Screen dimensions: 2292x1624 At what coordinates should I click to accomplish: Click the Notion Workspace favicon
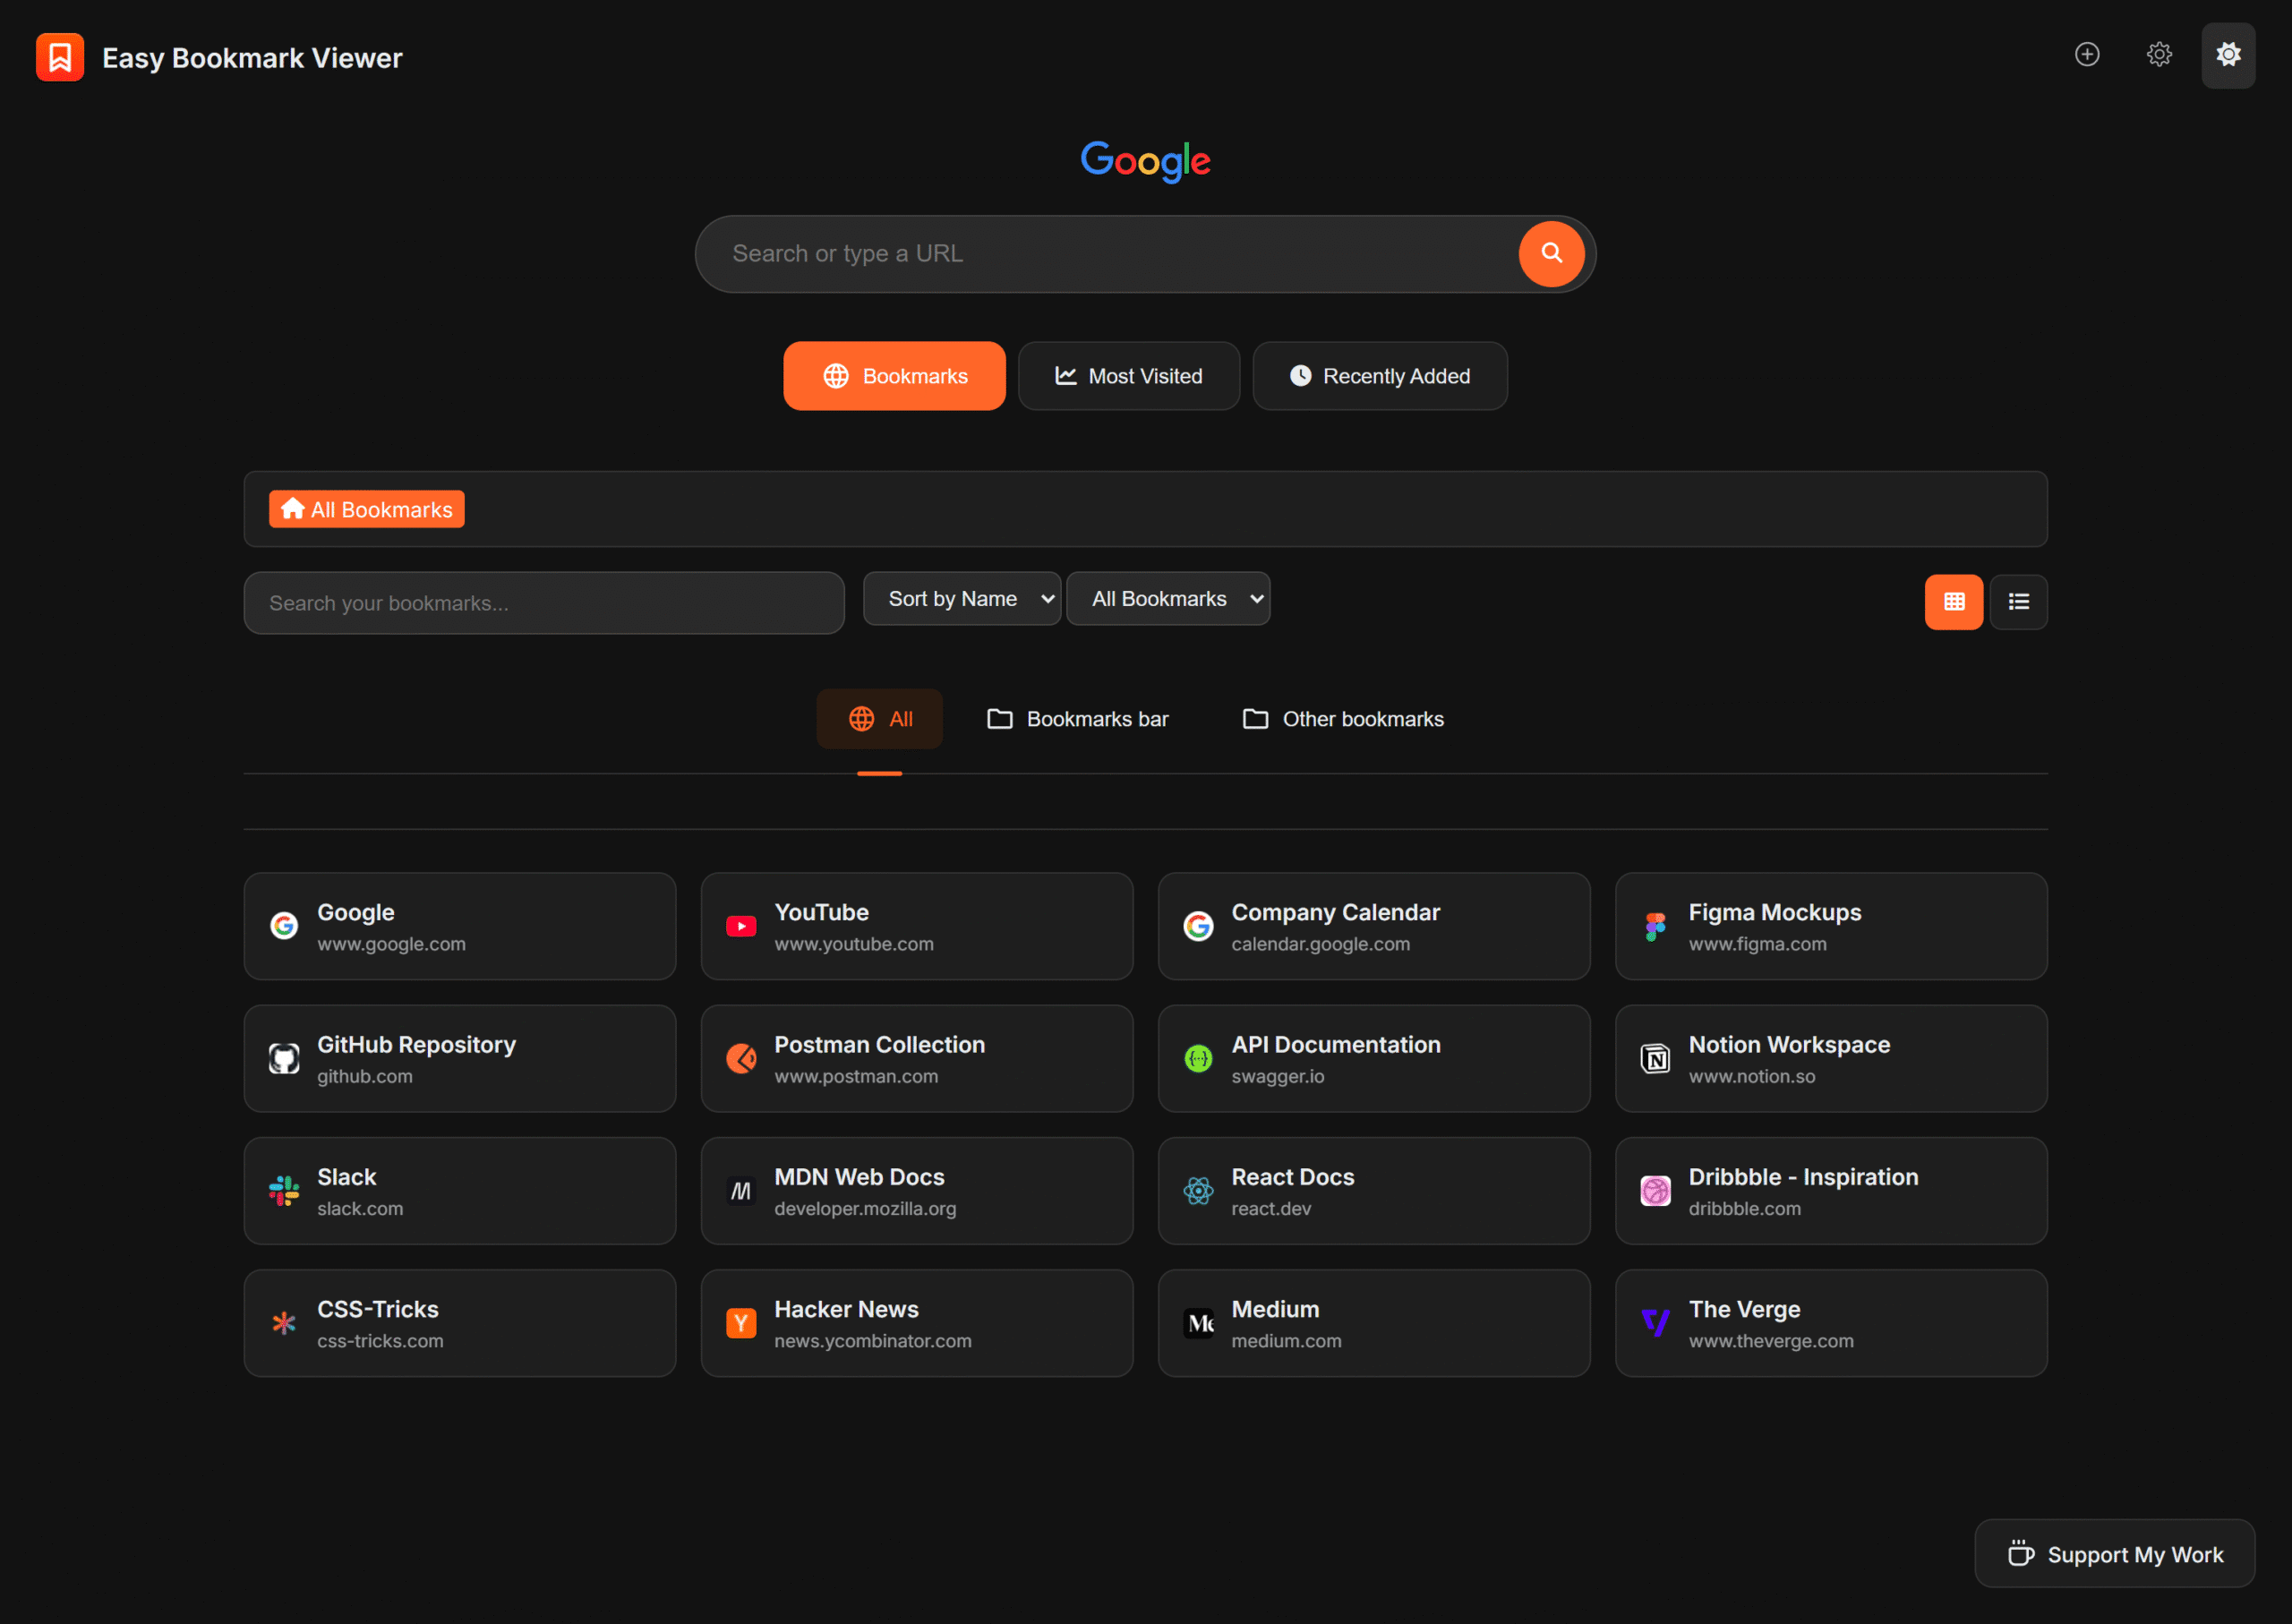[x=1655, y=1058]
